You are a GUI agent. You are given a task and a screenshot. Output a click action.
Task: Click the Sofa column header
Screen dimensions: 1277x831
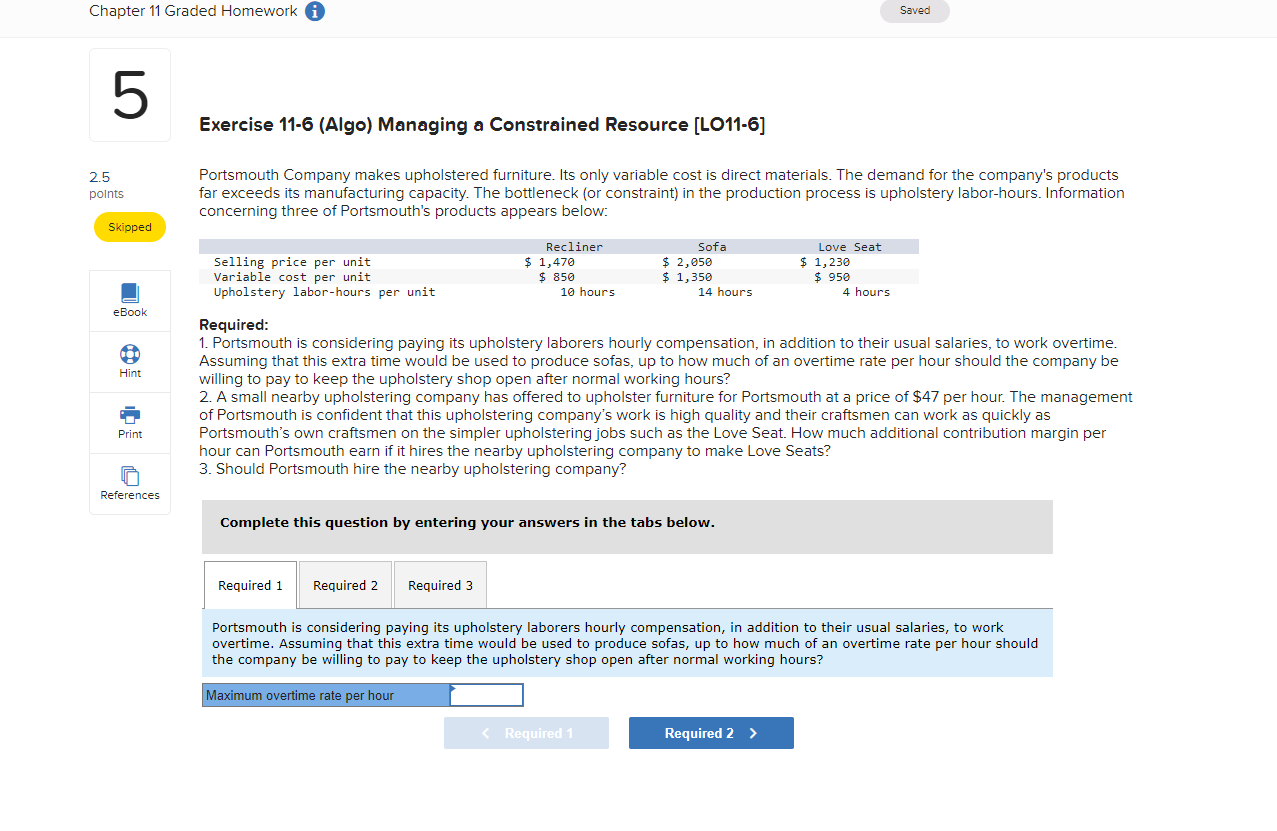click(712, 247)
